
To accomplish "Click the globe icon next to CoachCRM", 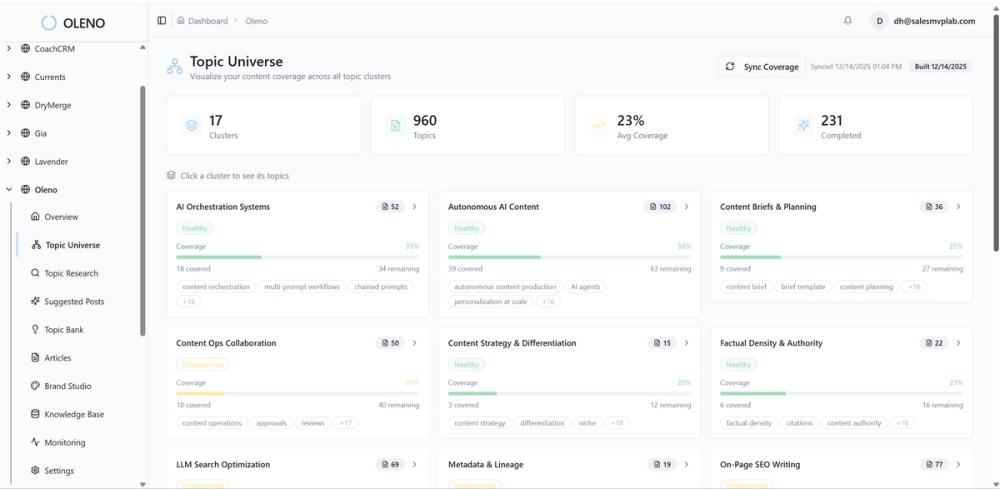I will 26,48.
